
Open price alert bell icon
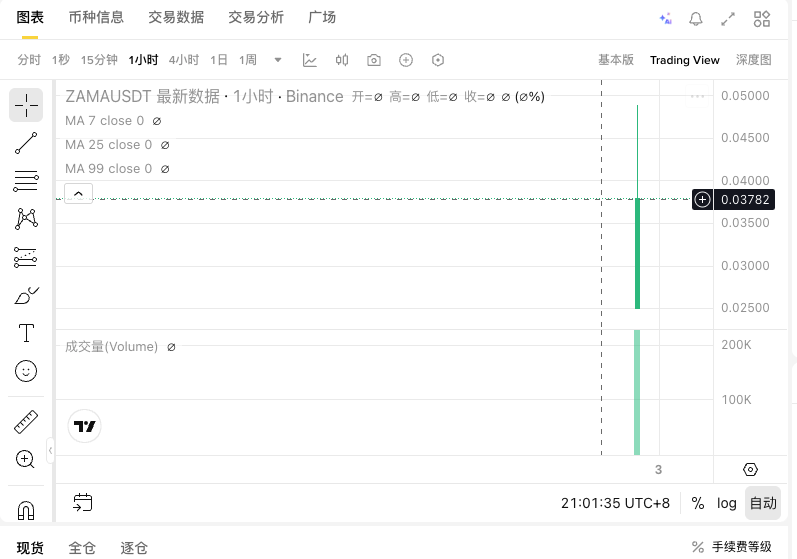(696, 19)
